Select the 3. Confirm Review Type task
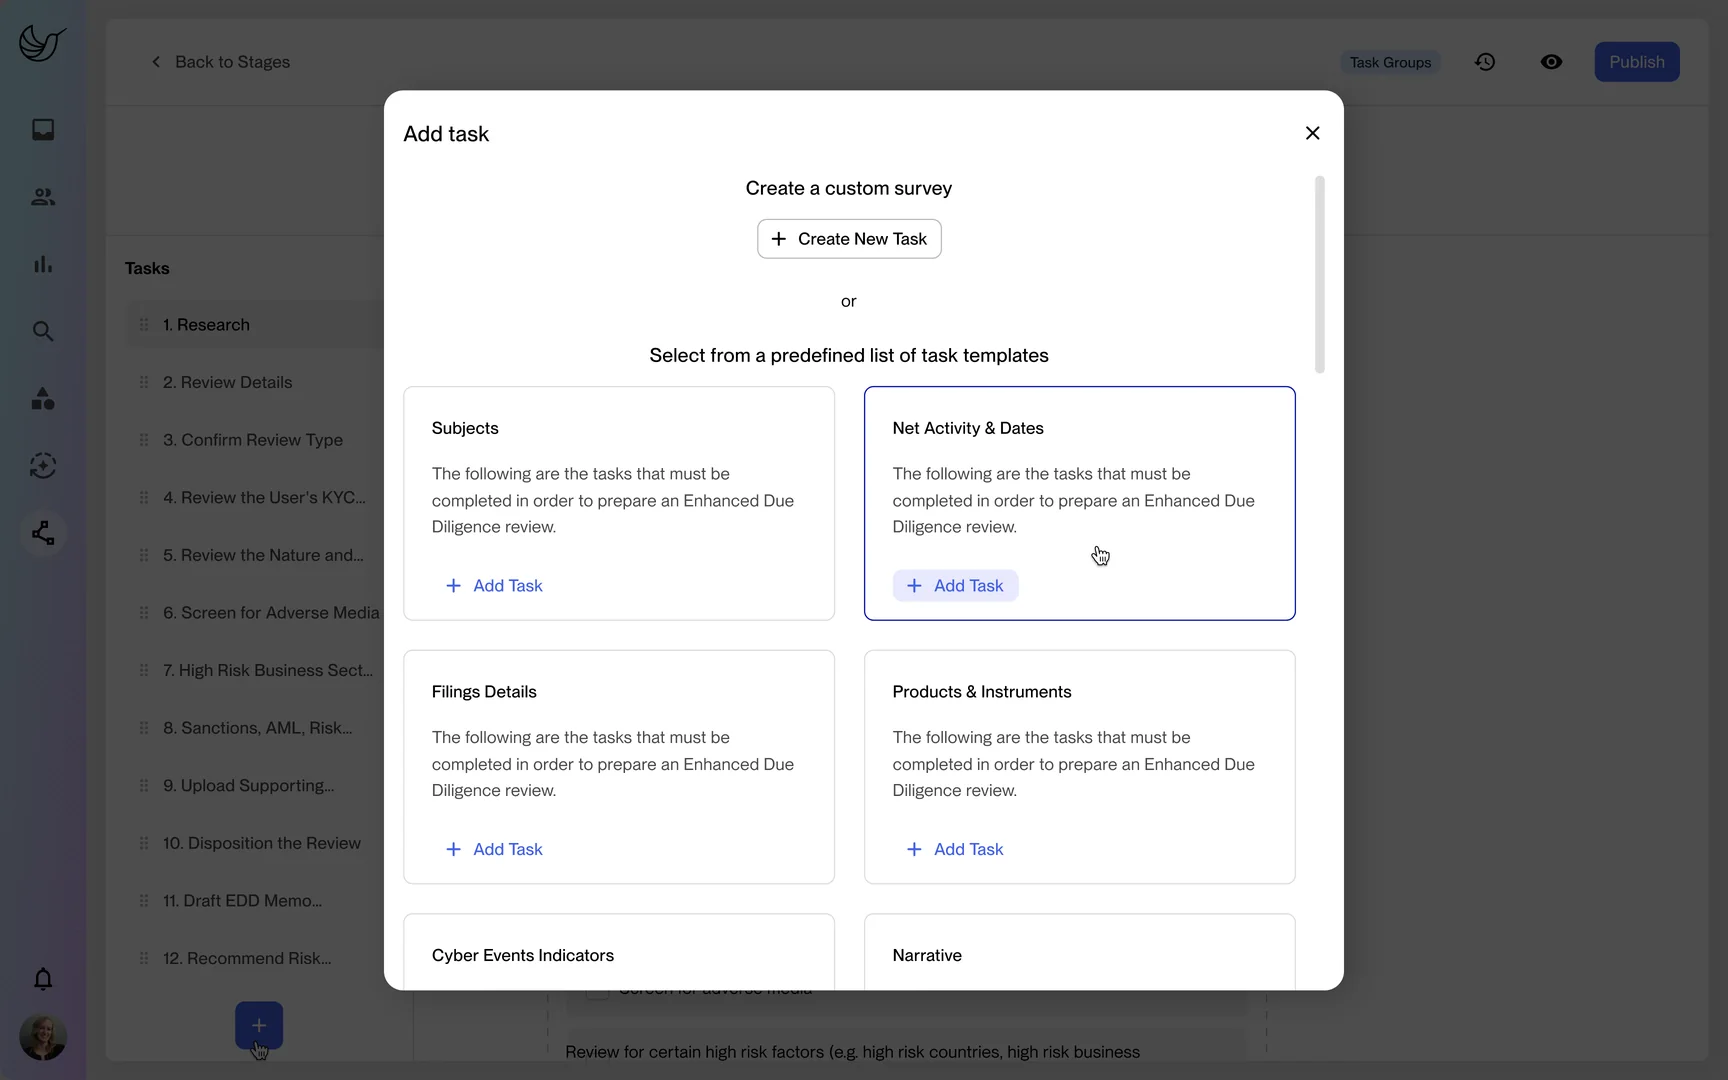 (x=255, y=440)
